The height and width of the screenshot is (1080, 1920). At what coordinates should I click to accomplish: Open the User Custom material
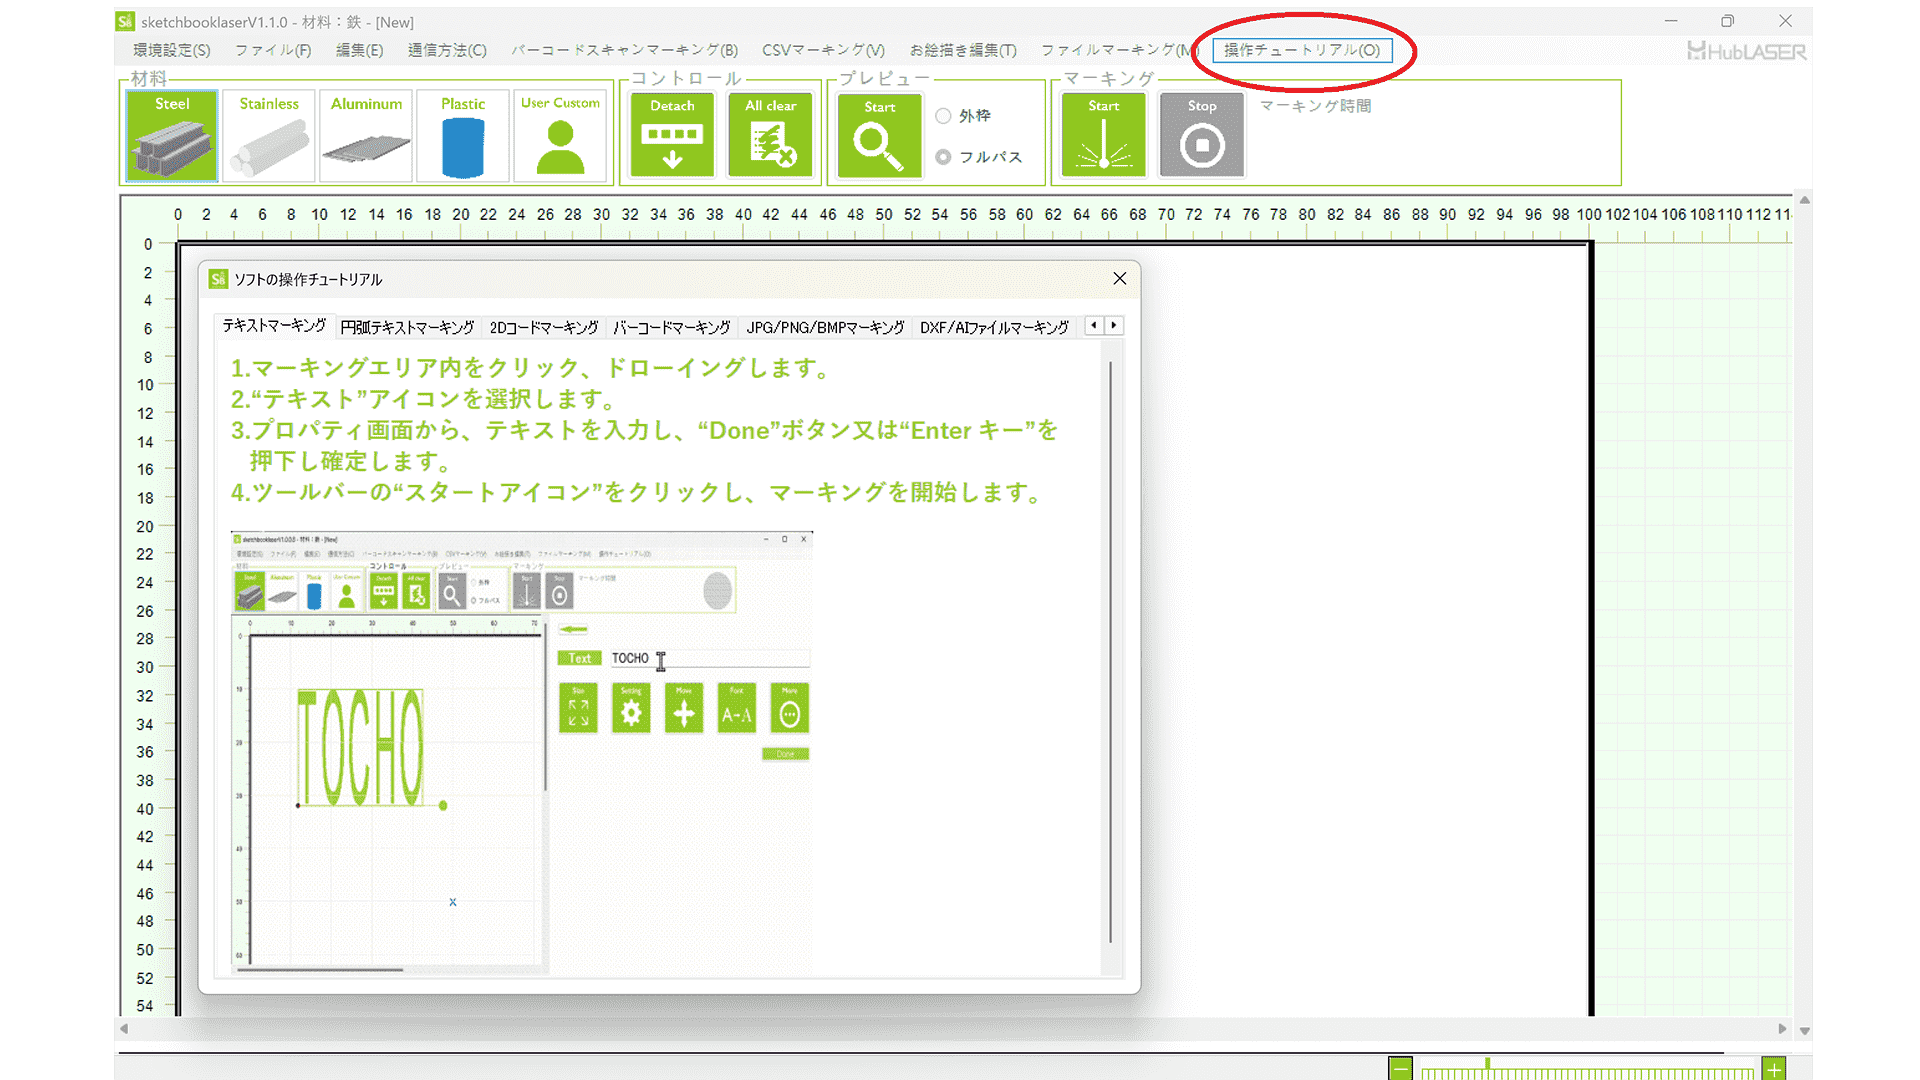click(560, 136)
